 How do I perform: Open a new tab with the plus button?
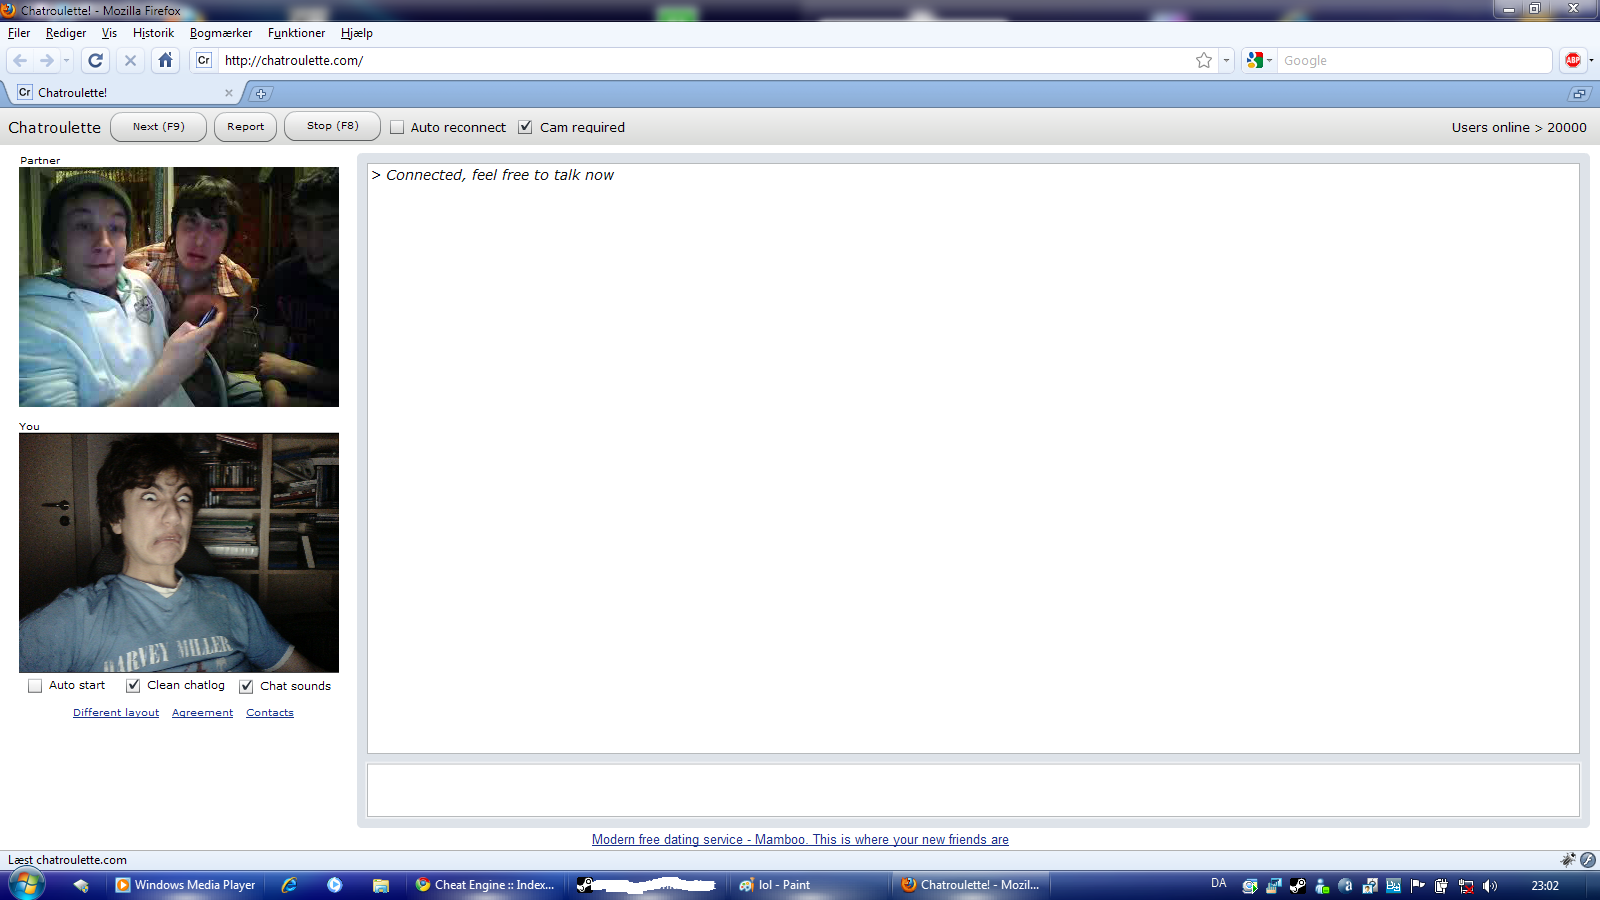click(x=261, y=94)
